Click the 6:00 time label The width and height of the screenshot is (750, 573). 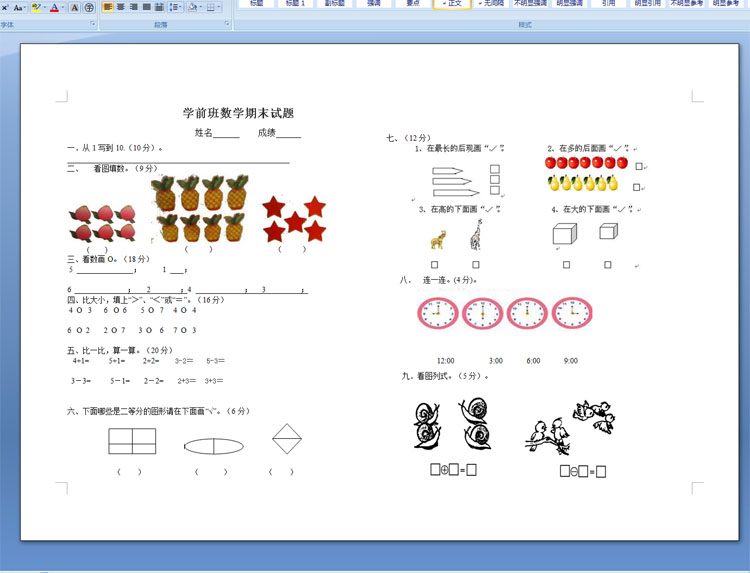[x=533, y=361]
